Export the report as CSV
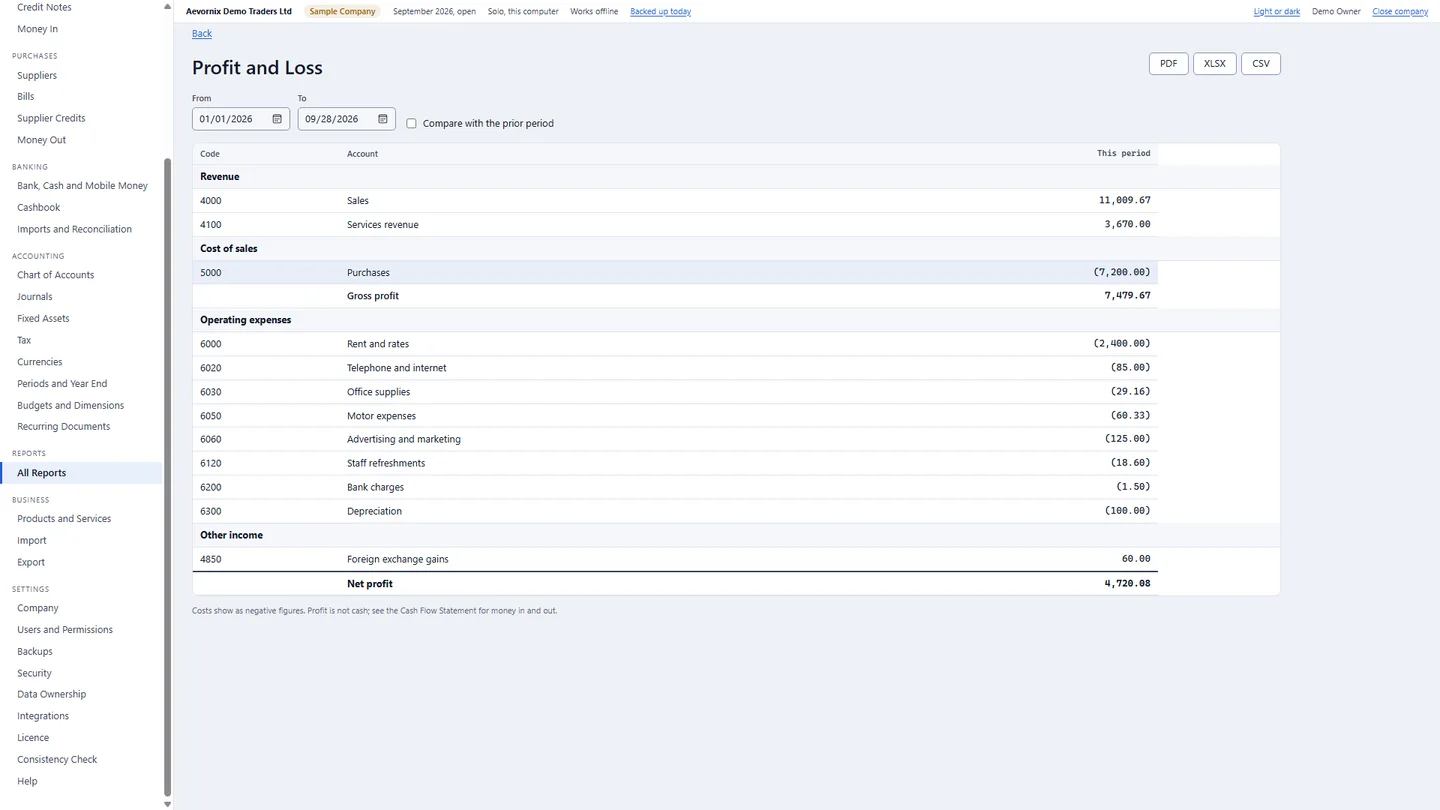 click(1261, 64)
